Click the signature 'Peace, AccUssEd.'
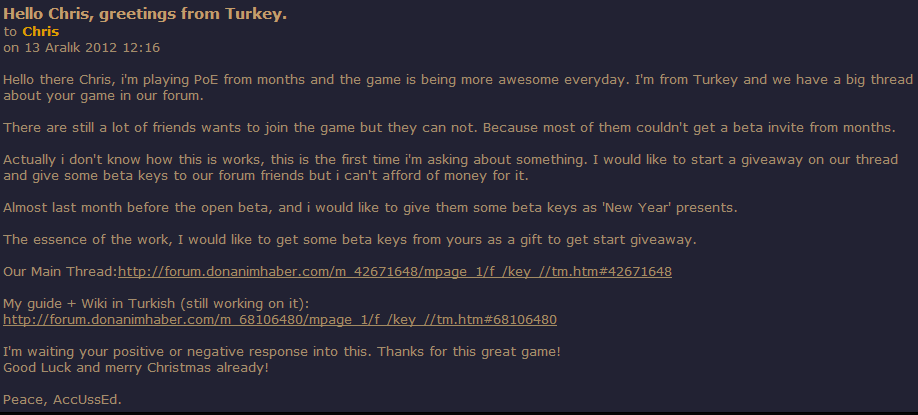 point(62,400)
